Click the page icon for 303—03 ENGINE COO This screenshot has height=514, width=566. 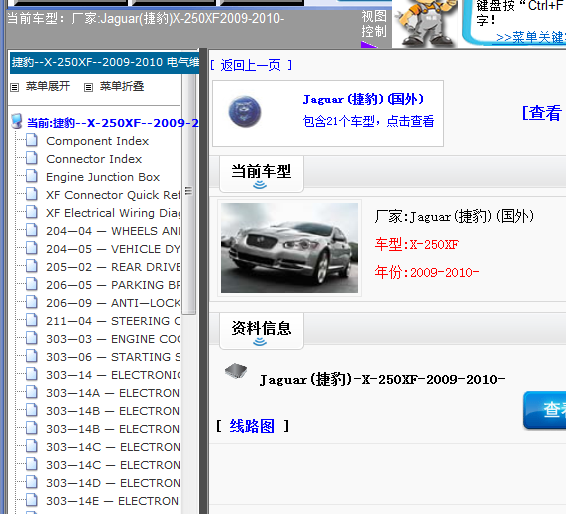32,339
